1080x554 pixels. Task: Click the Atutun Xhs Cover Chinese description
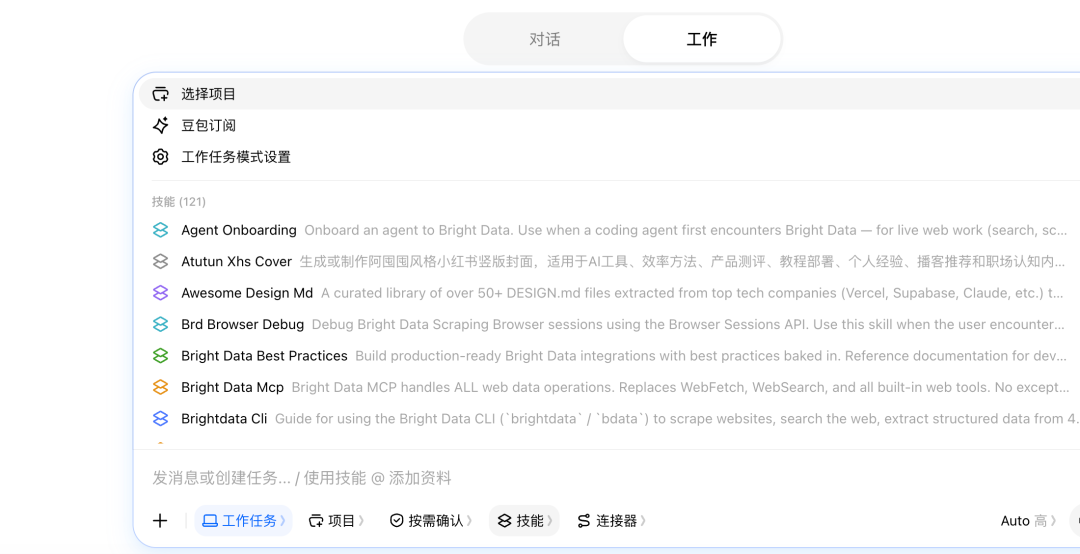coord(685,262)
